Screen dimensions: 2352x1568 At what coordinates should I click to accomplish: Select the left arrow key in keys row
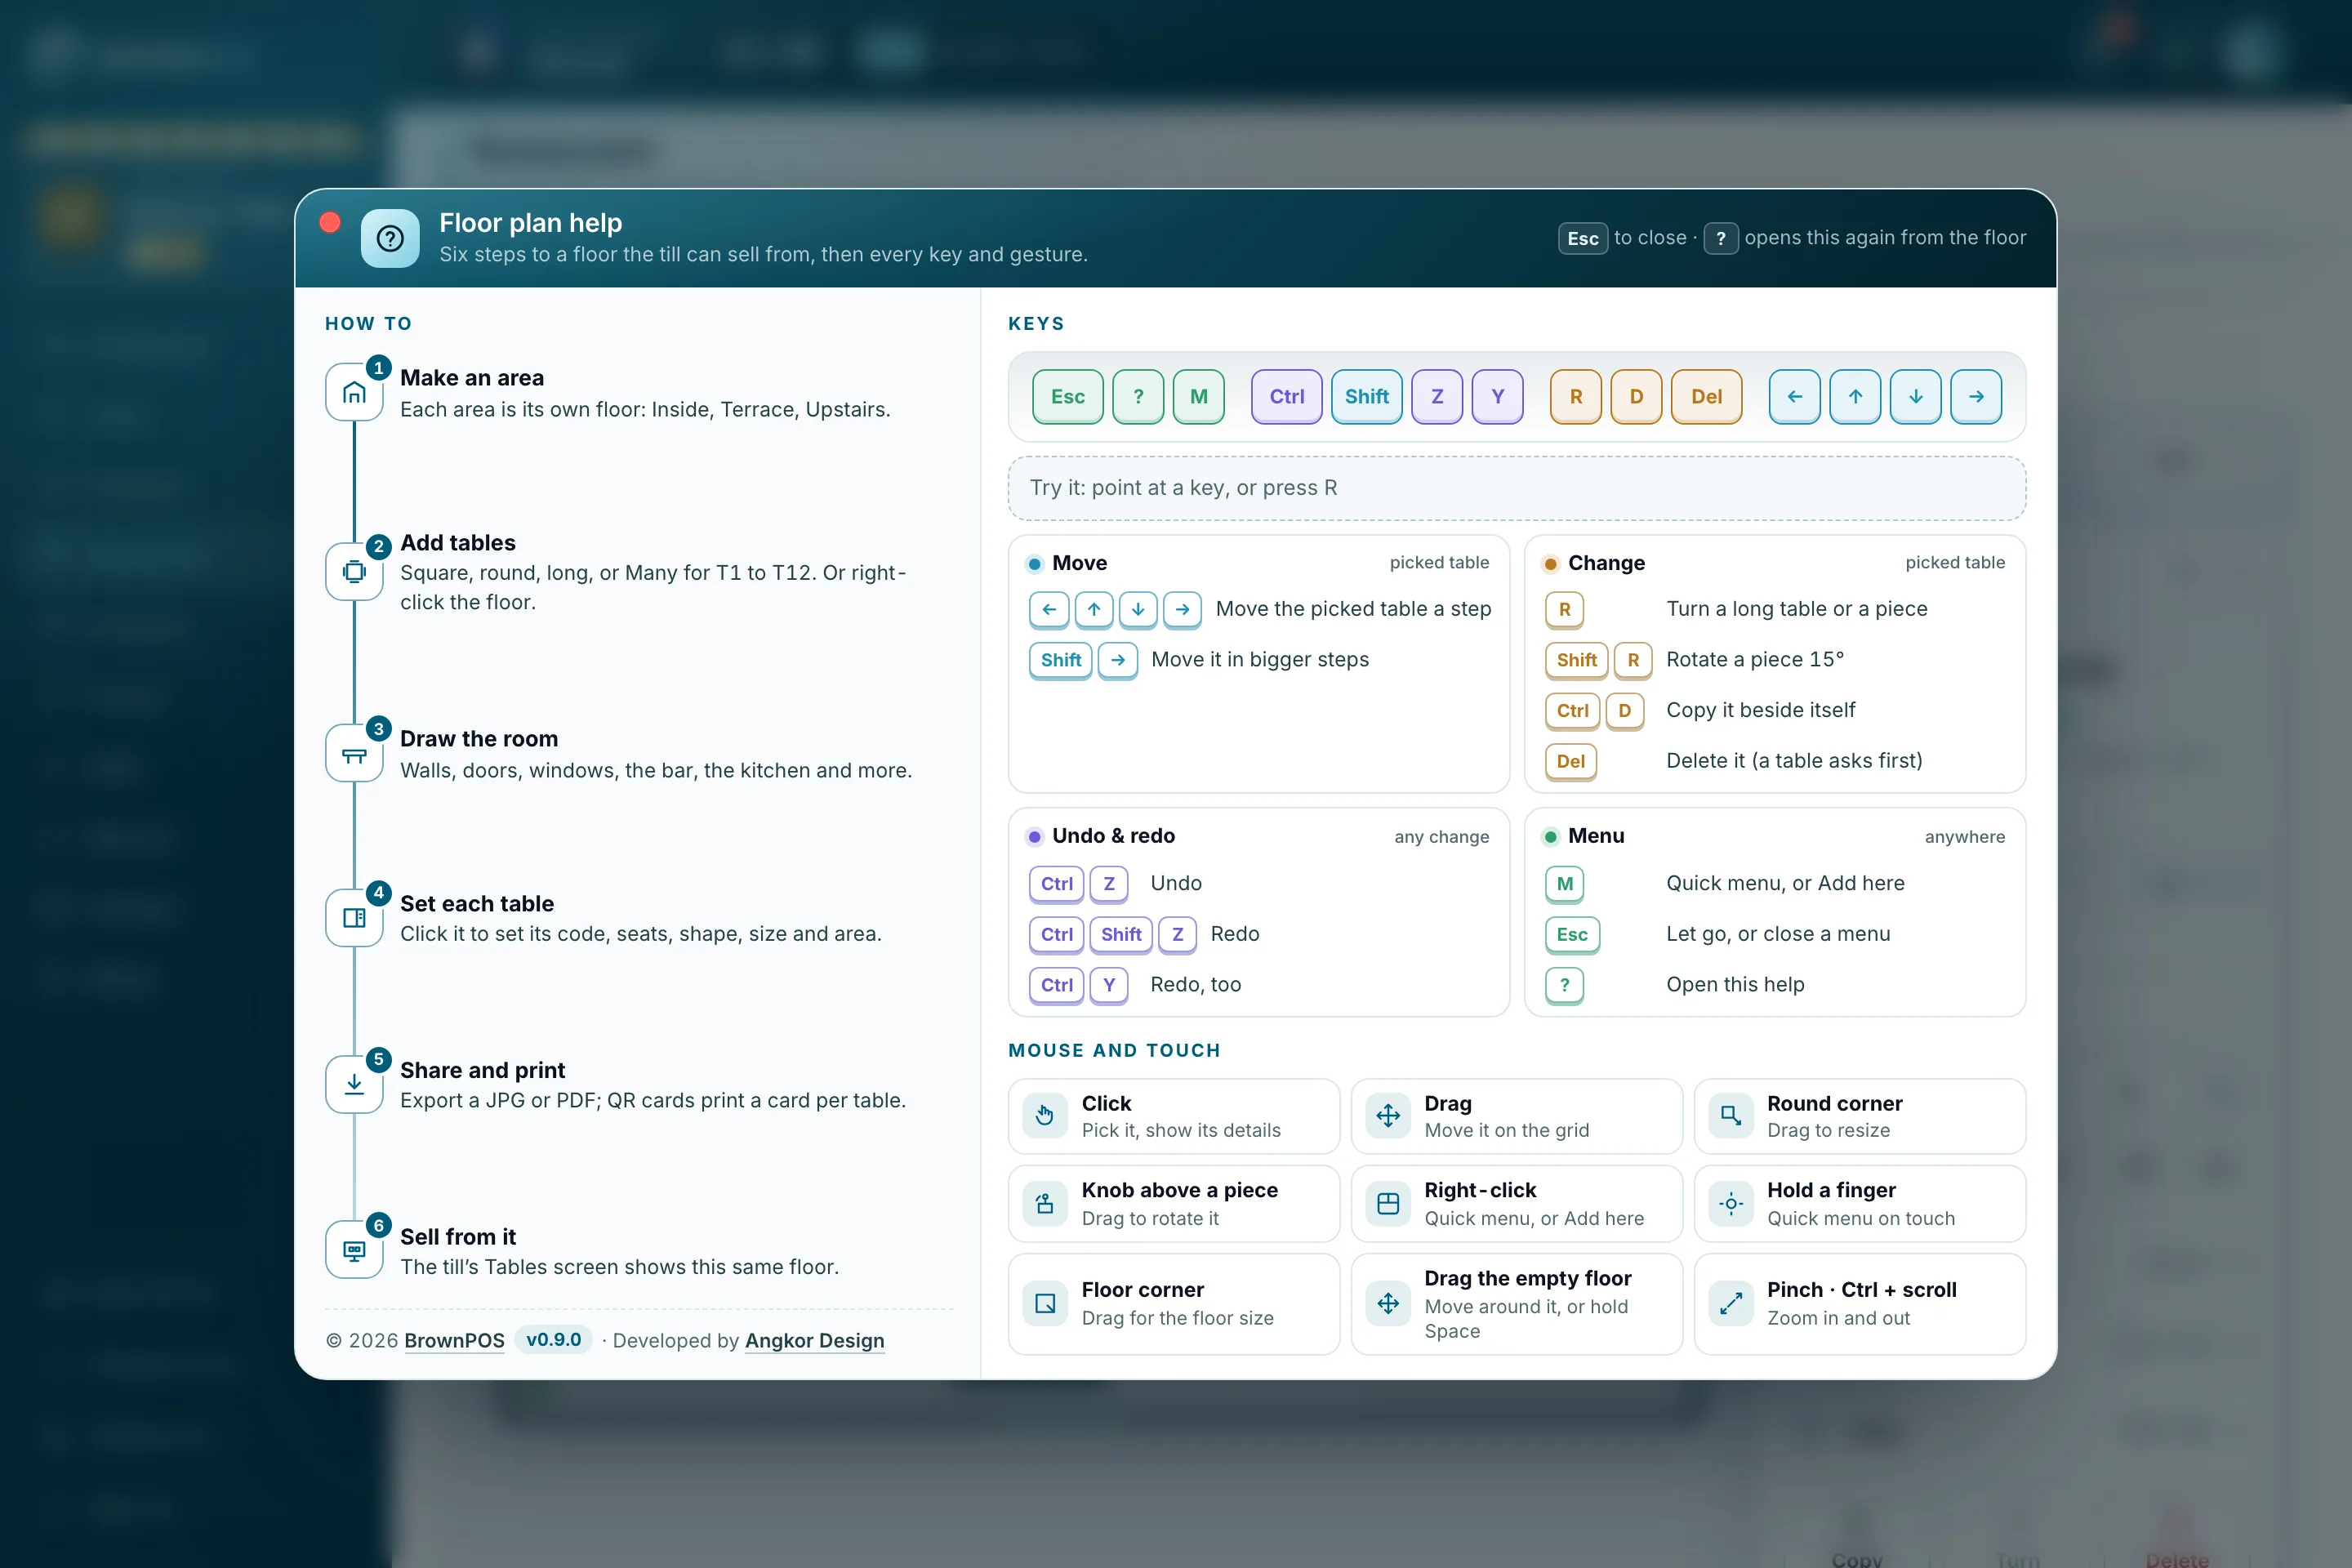click(x=1795, y=397)
